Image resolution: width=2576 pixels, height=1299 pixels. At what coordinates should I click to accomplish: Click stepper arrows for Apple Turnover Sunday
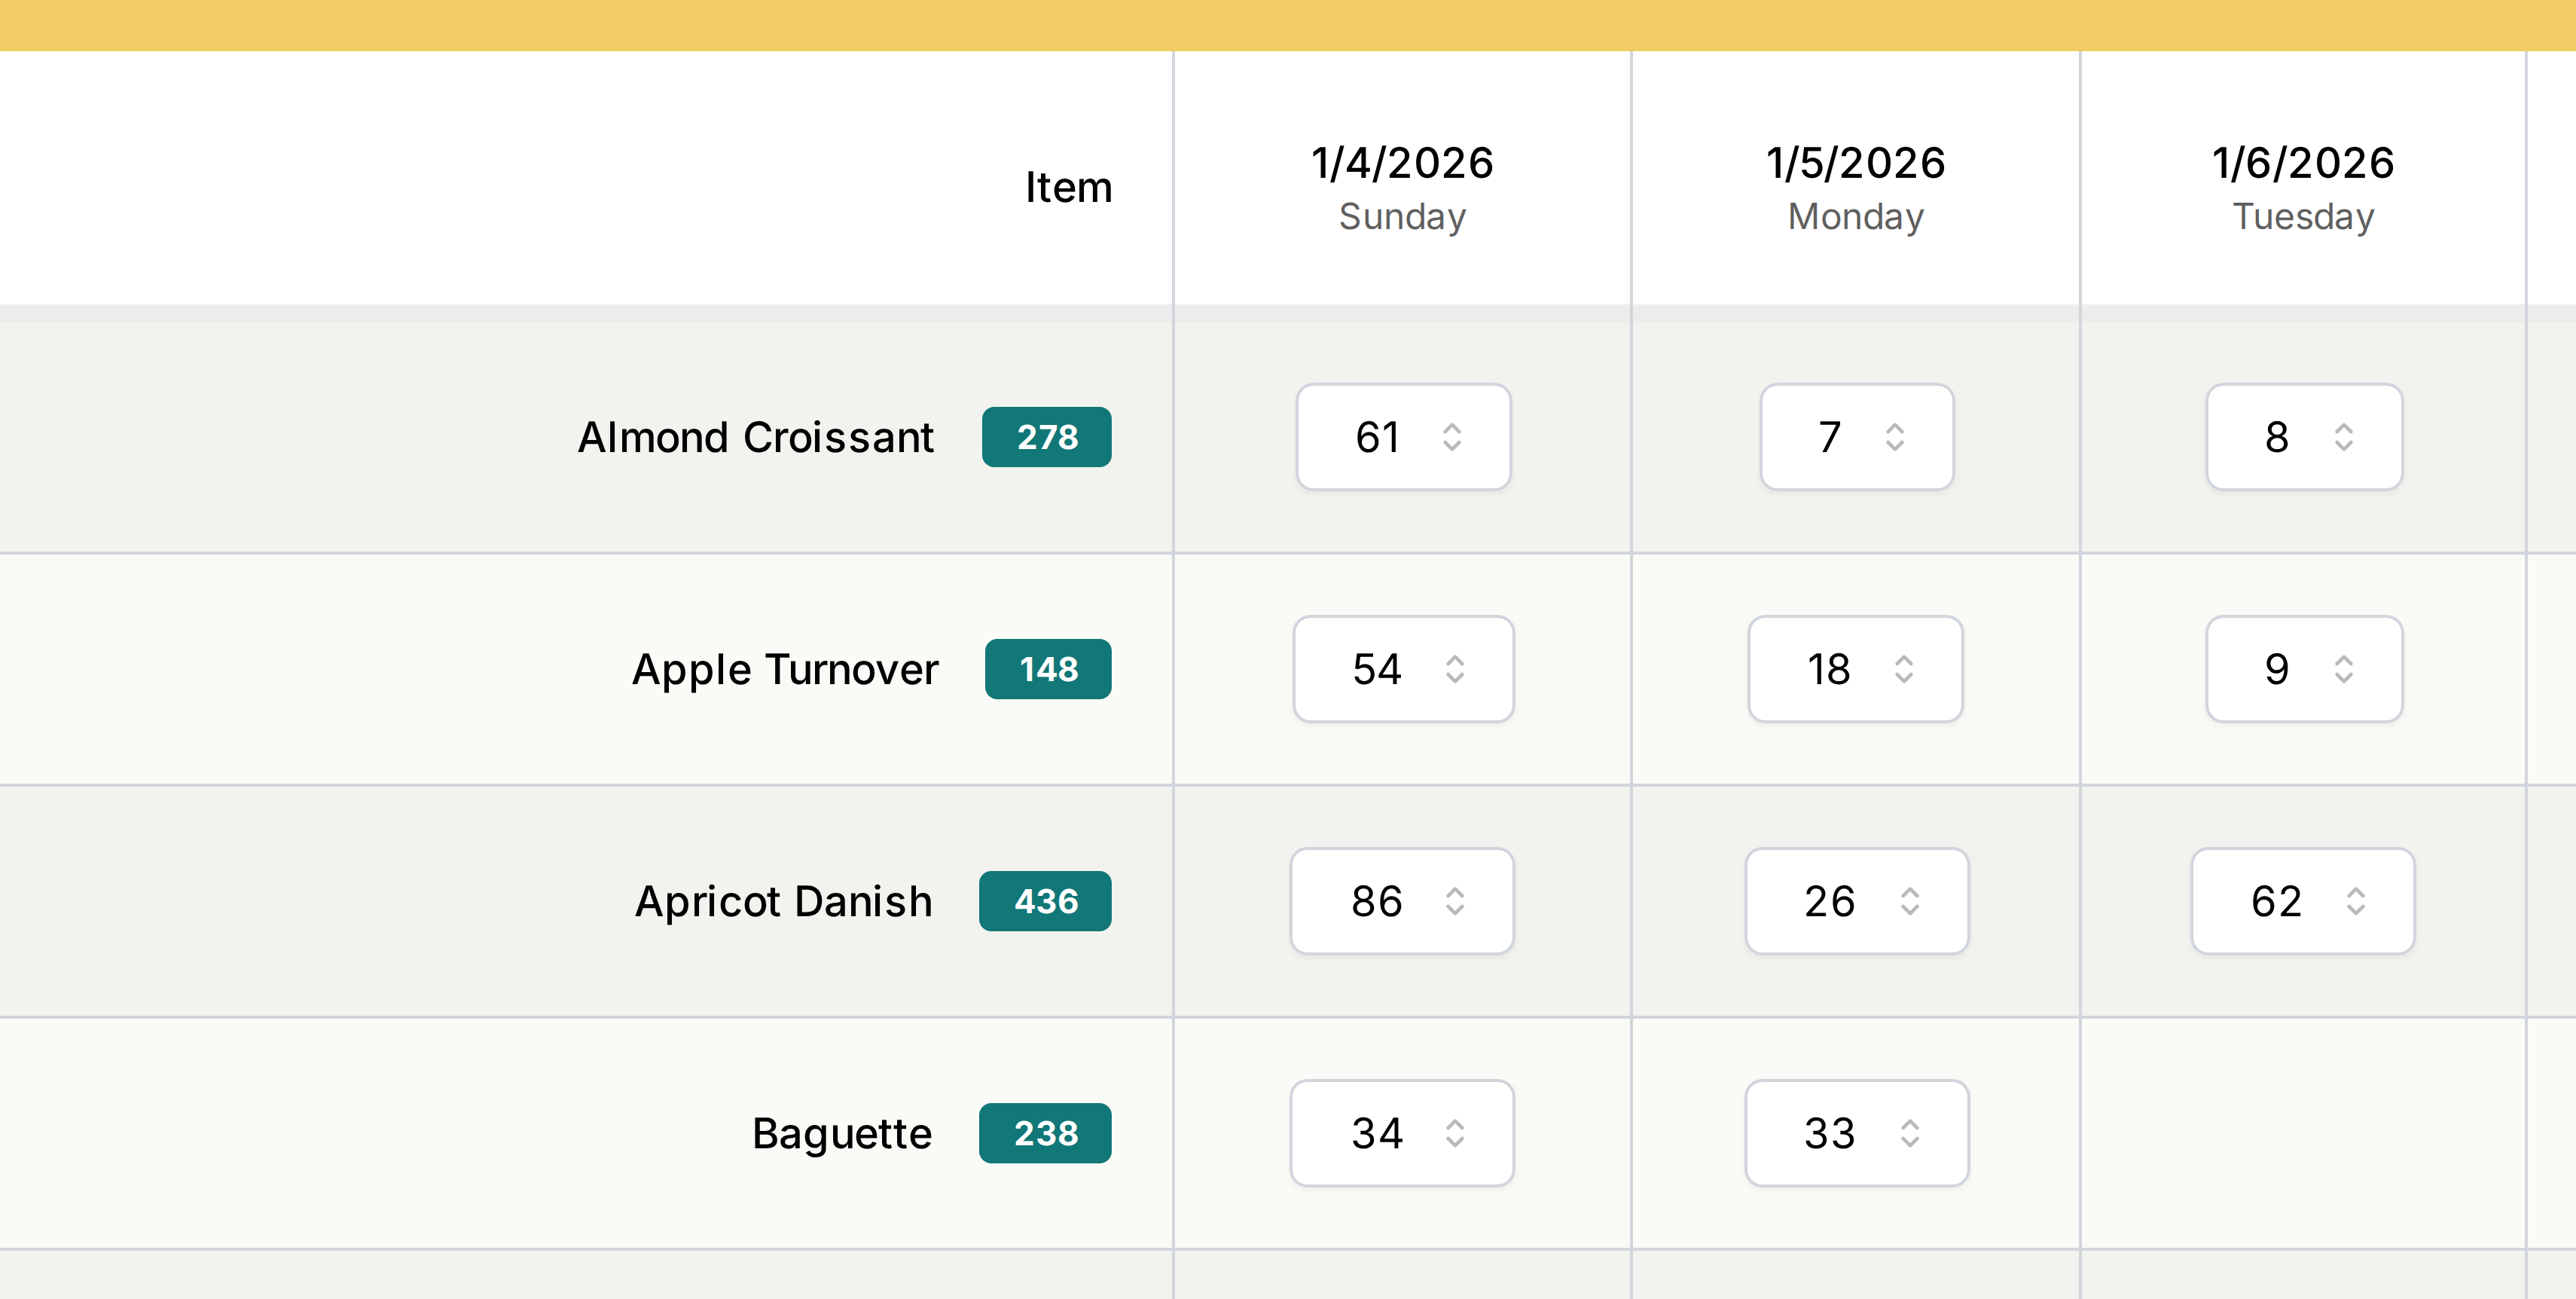coord(1455,669)
